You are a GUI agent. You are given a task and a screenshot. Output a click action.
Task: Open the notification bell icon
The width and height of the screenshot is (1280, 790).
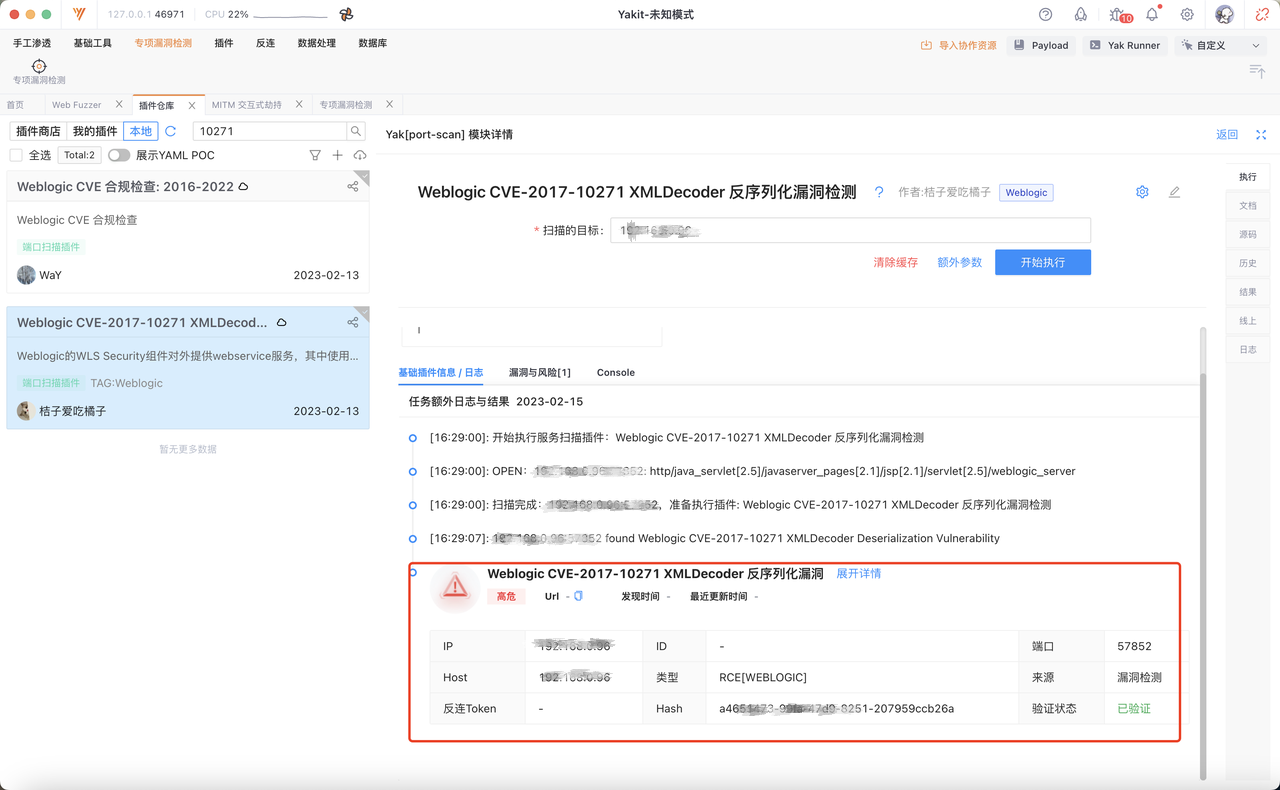click(x=1152, y=15)
